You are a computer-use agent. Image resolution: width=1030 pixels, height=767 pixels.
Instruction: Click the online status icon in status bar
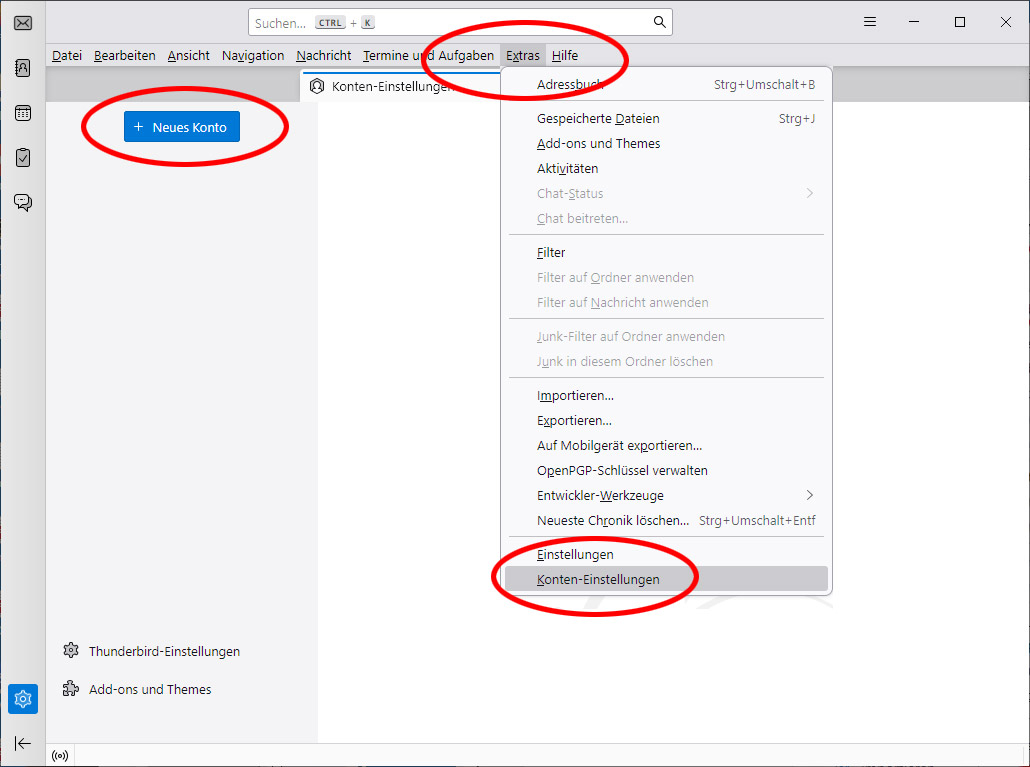tap(60, 756)
